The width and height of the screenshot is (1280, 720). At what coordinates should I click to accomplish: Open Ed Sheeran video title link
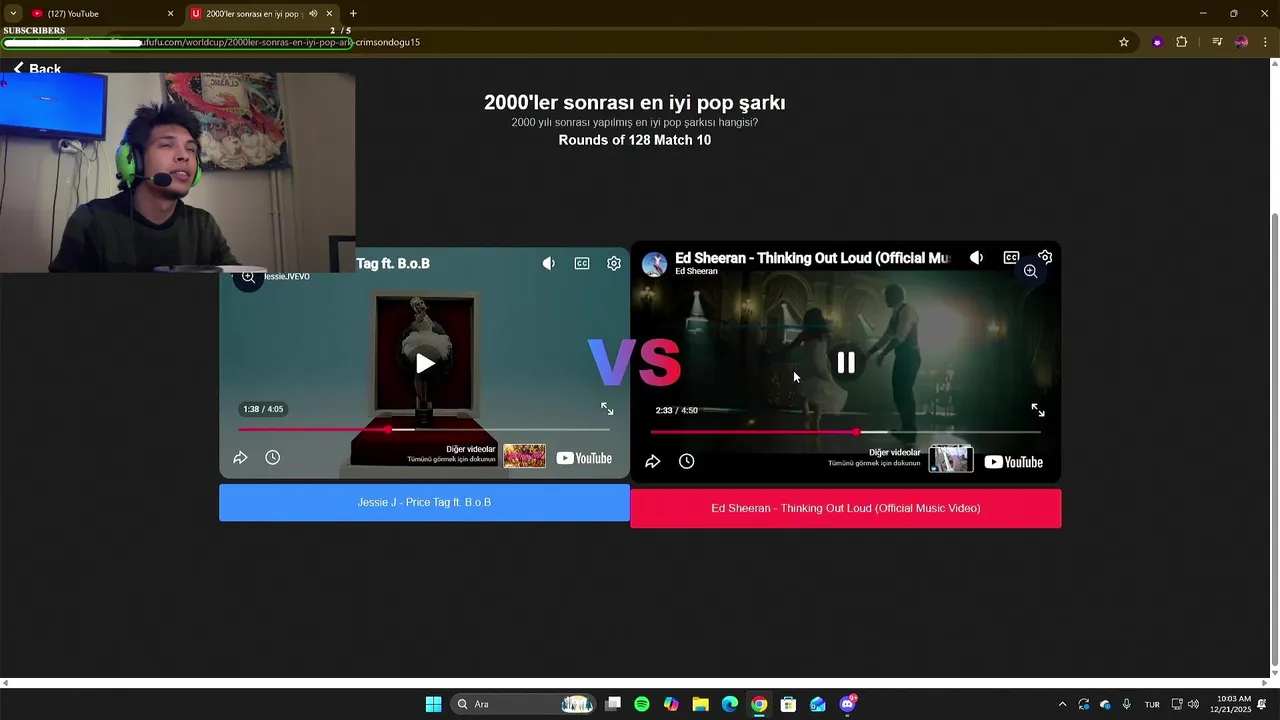pos(812,258)
